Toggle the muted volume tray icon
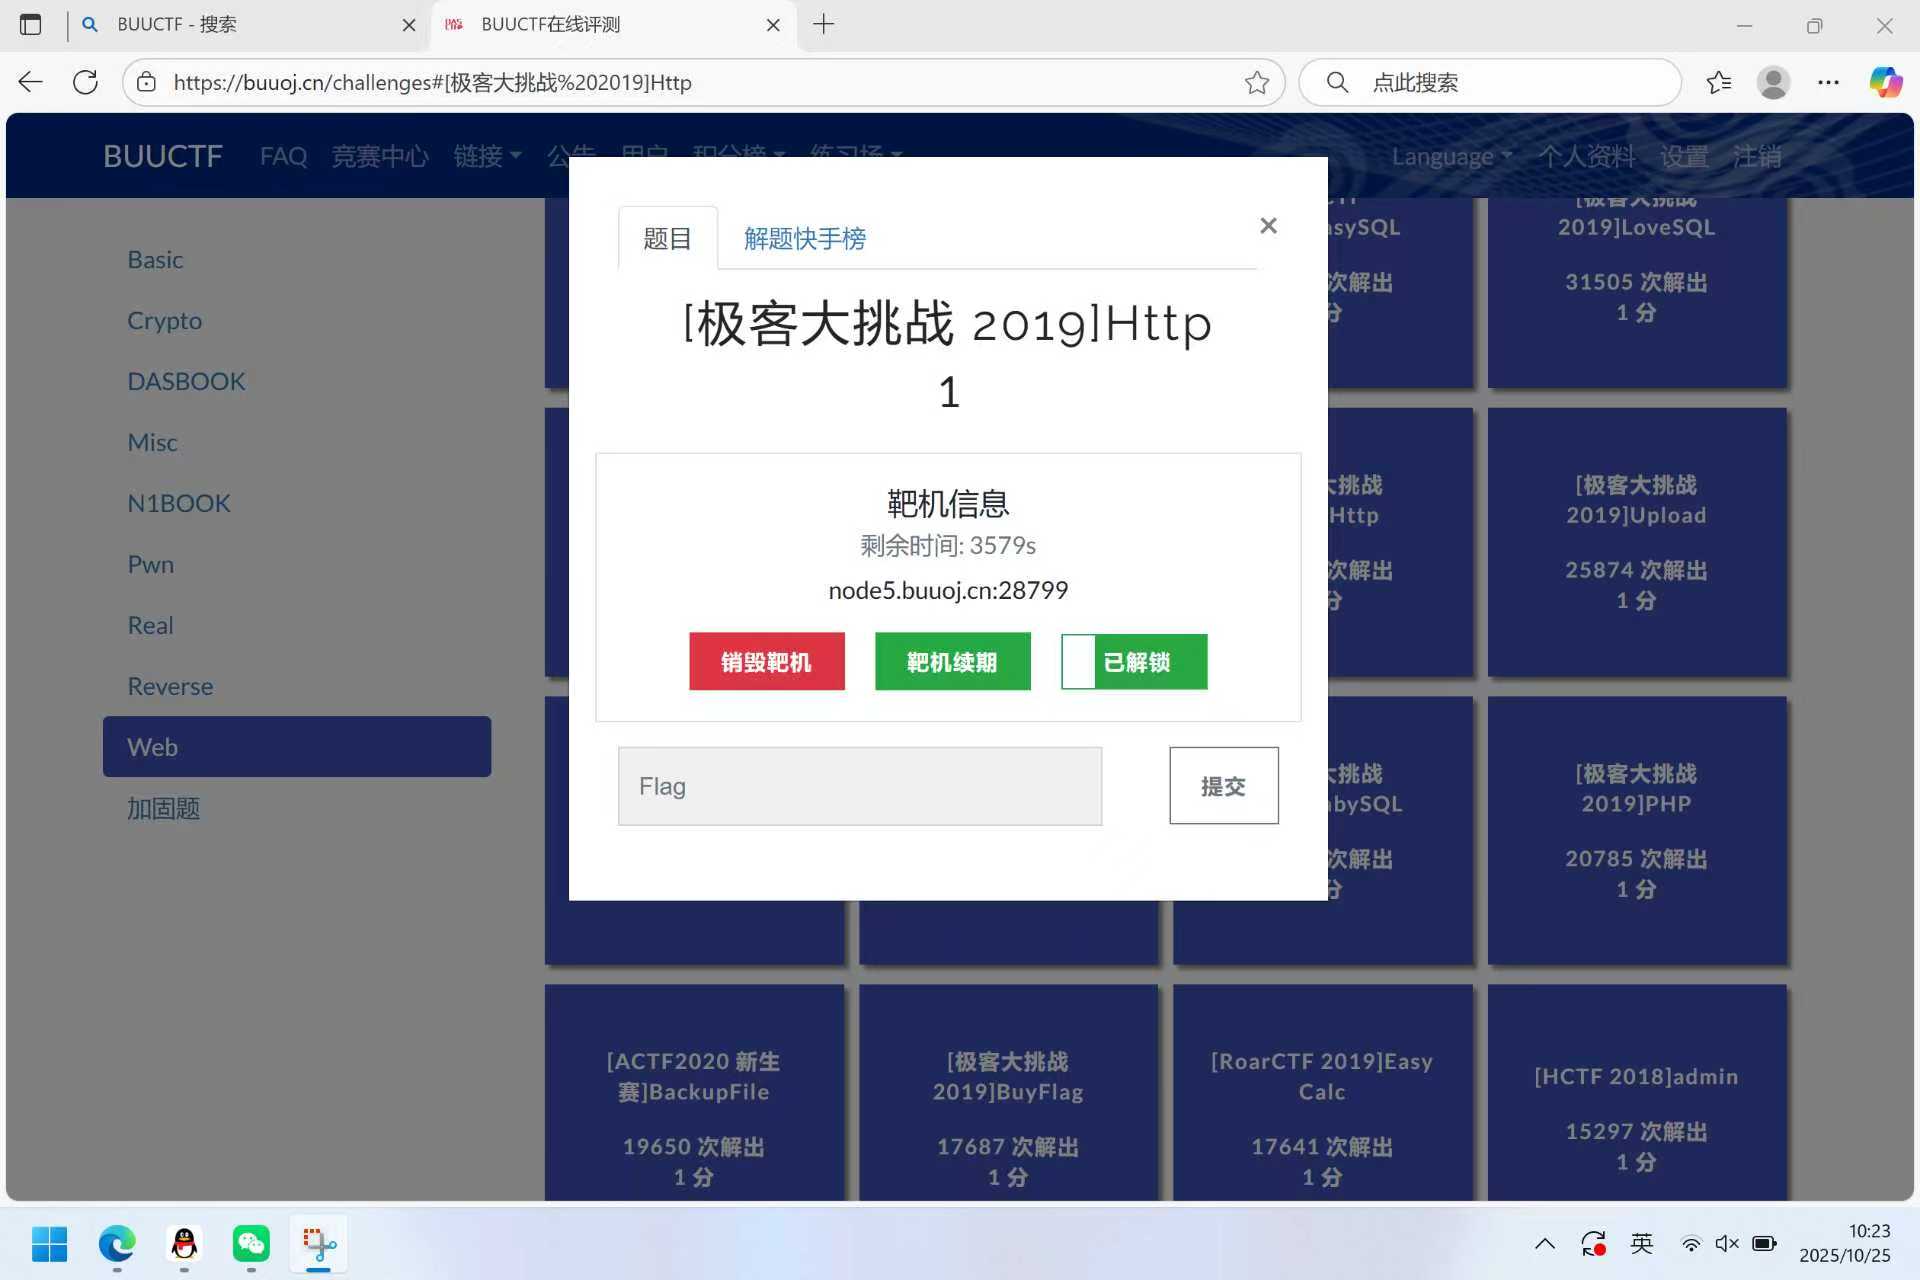The width and height of the screenshot is (1920, 1280). pos(1727,1244)
